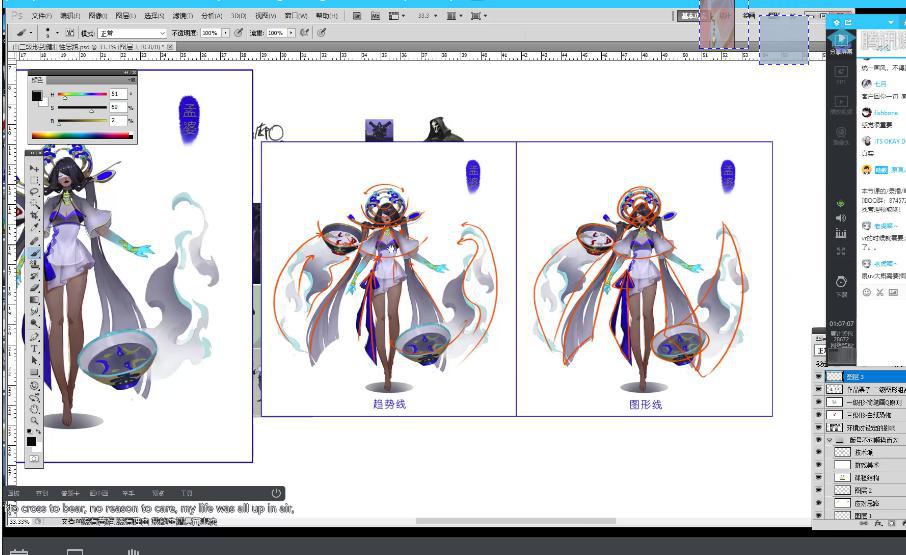The height and width of the screenshot is (555, 906).
Task: Select the Rectangle shape tool
Action: 34,373
